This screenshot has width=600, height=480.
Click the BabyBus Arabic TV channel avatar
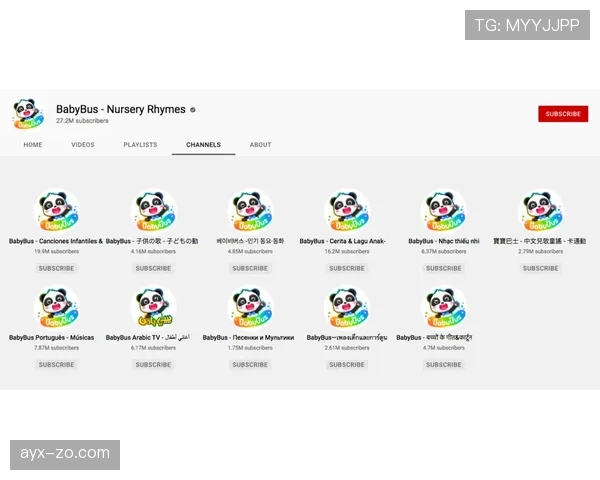(153, 308)
